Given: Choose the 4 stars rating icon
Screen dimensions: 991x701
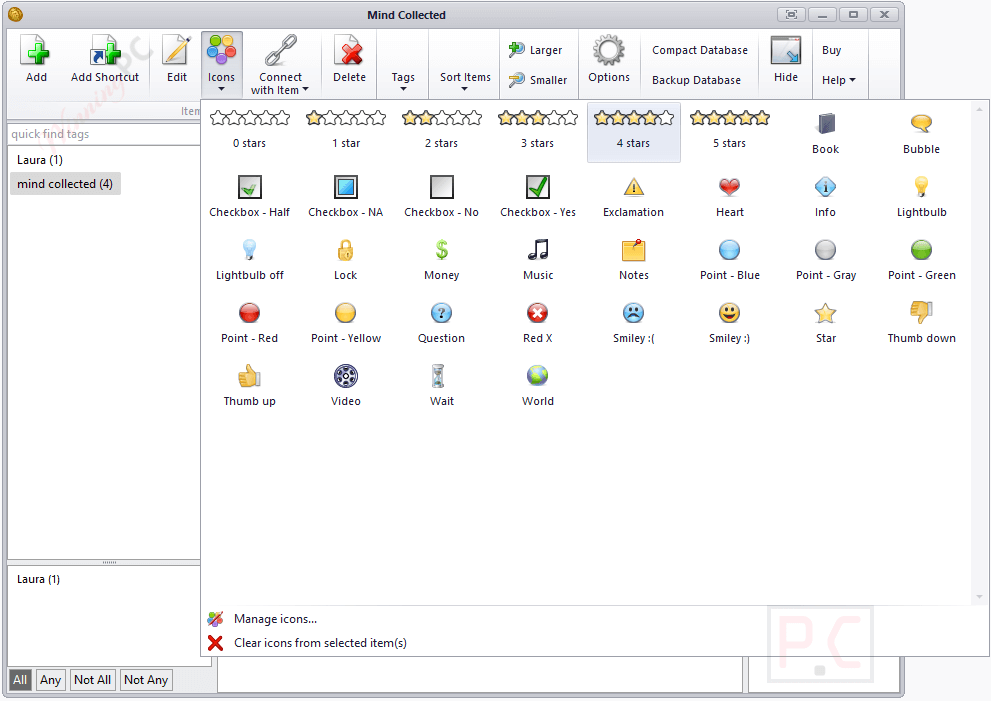Looking at the screenshot, I should click(634, 132).
